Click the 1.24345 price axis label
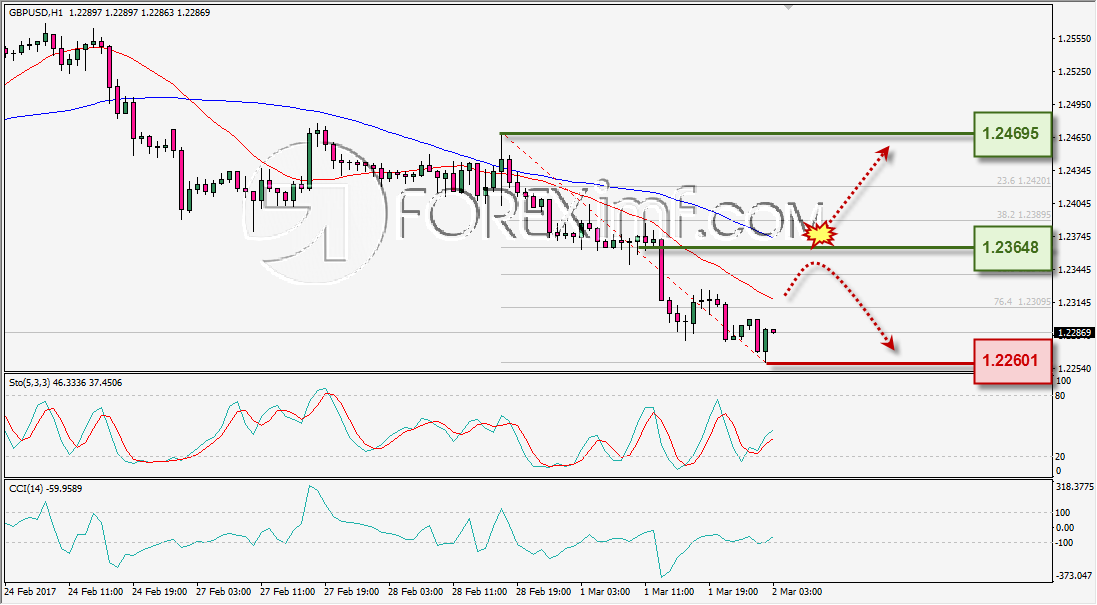 click(1075, 171)
